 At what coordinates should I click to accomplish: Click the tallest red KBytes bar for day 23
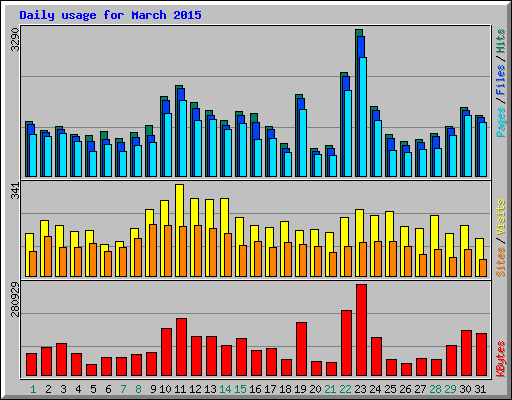361,330
